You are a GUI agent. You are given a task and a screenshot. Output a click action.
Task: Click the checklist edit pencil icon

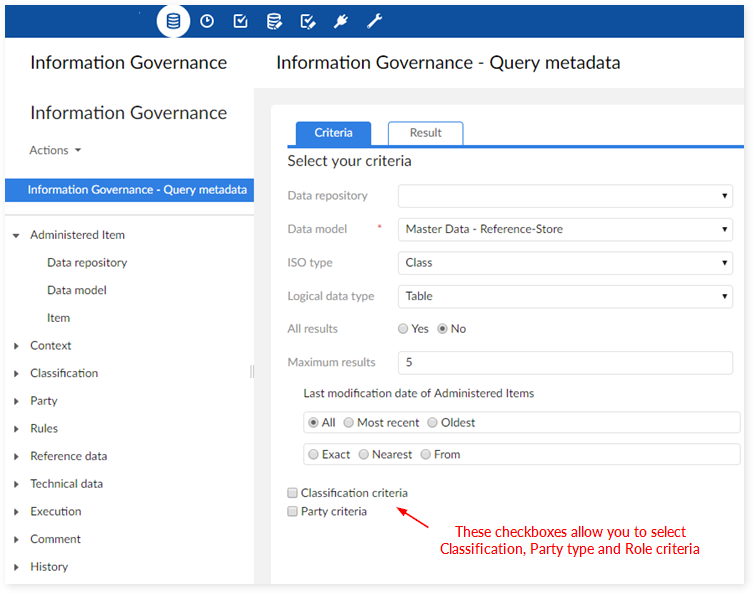click(308, 21)
